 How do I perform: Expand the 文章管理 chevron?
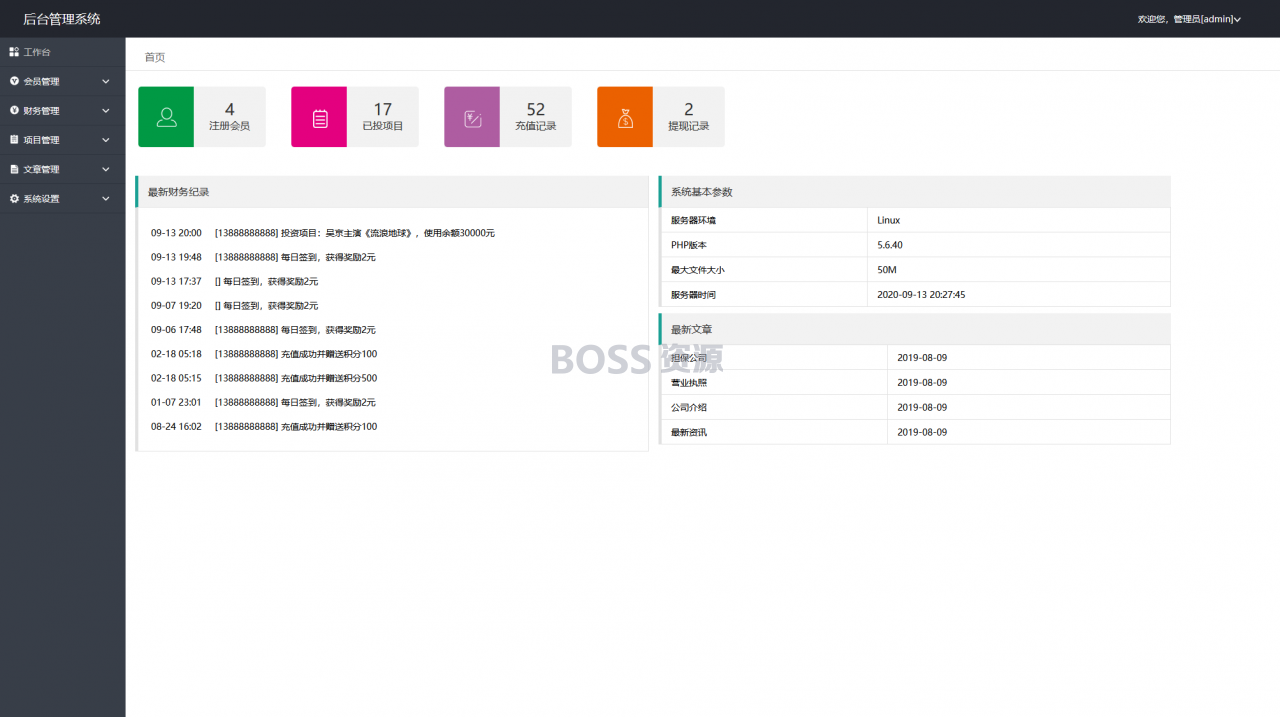tap(106, 169)
